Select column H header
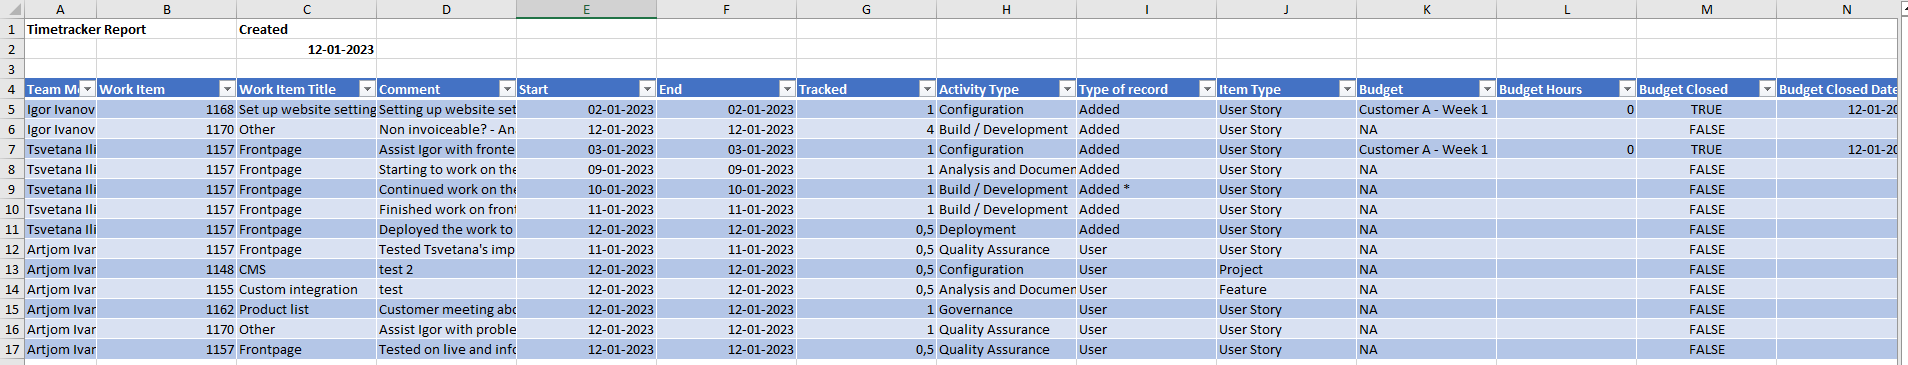 [1006, 9]
